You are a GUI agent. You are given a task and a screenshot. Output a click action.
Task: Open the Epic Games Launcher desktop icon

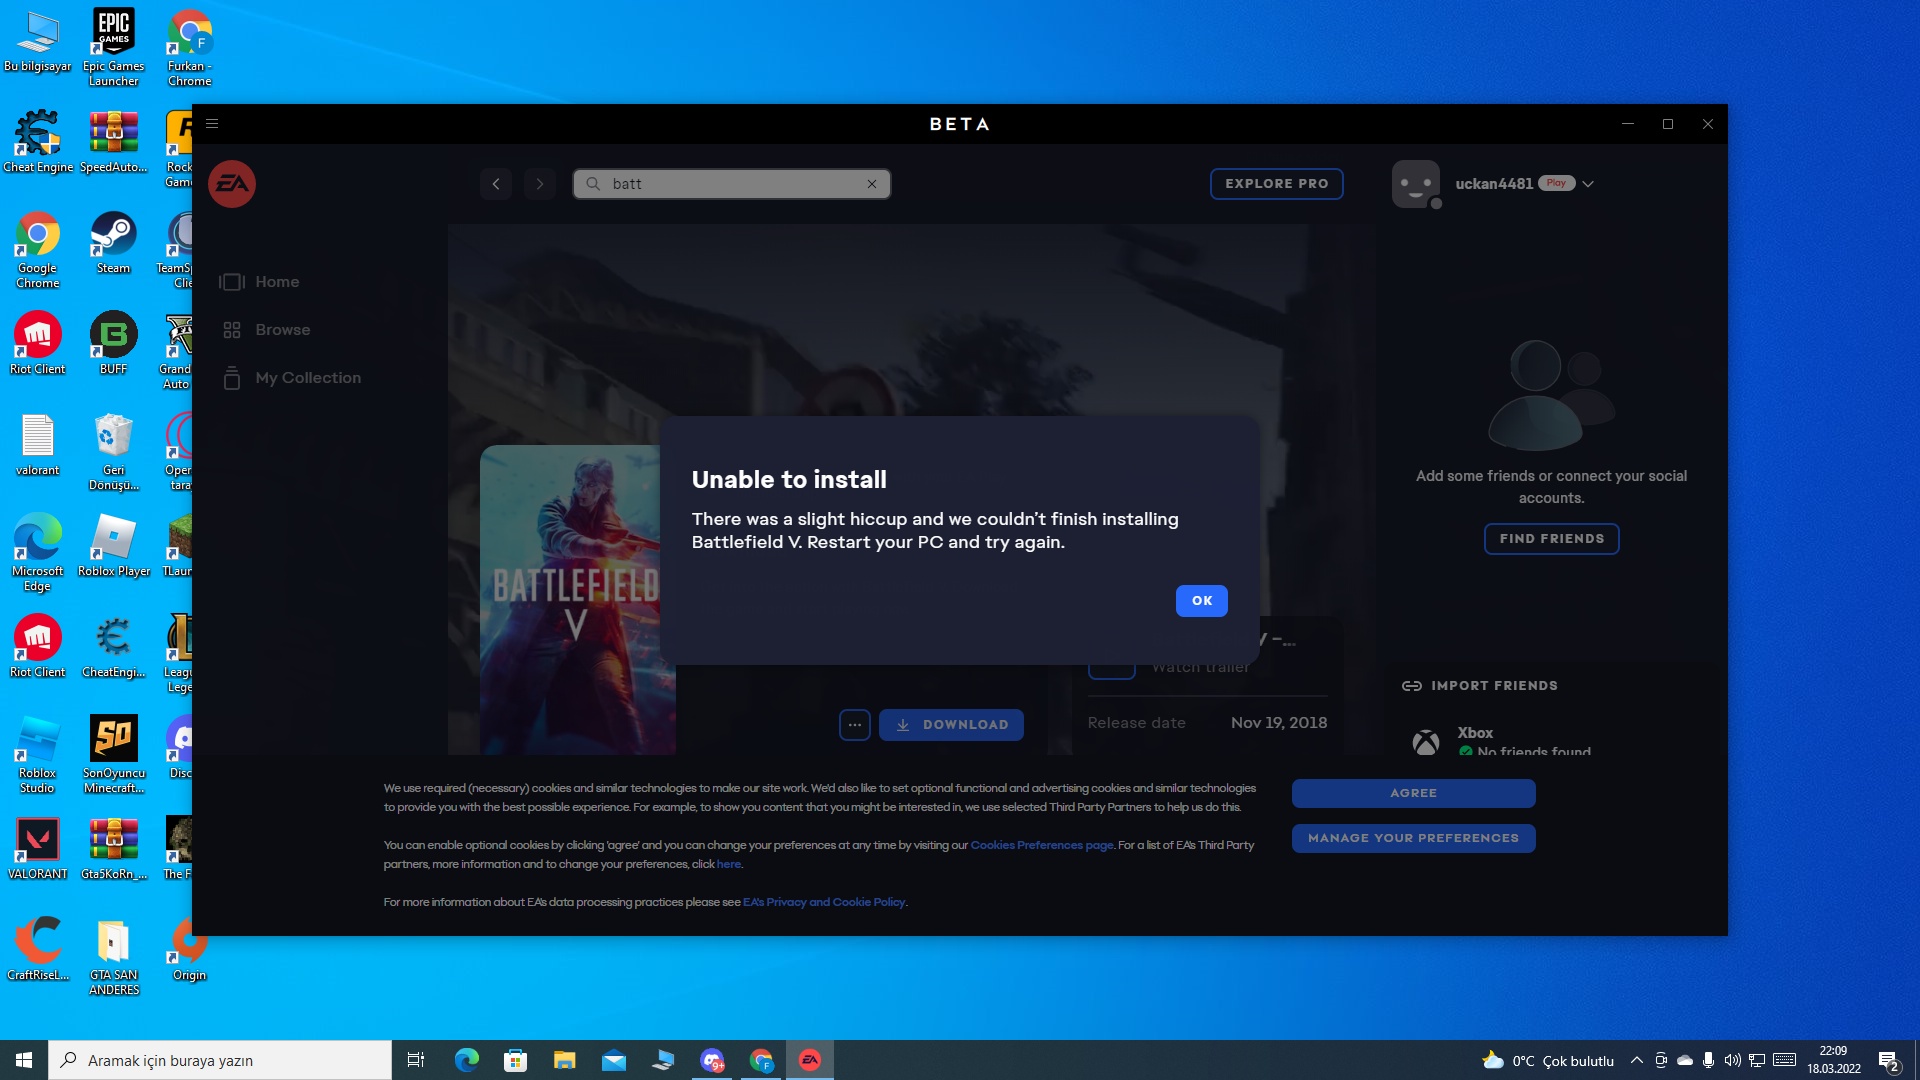click(113, 47)
